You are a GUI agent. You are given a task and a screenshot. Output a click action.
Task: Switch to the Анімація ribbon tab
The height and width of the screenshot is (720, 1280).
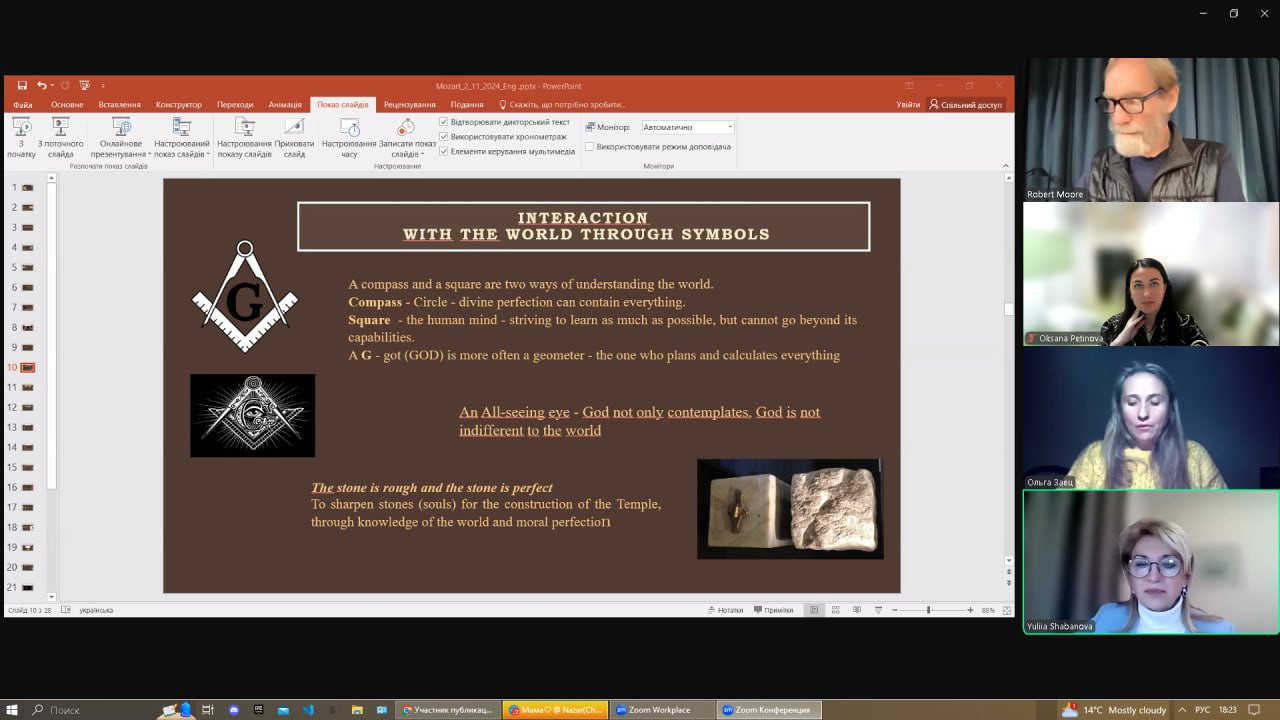pos(285,104)
